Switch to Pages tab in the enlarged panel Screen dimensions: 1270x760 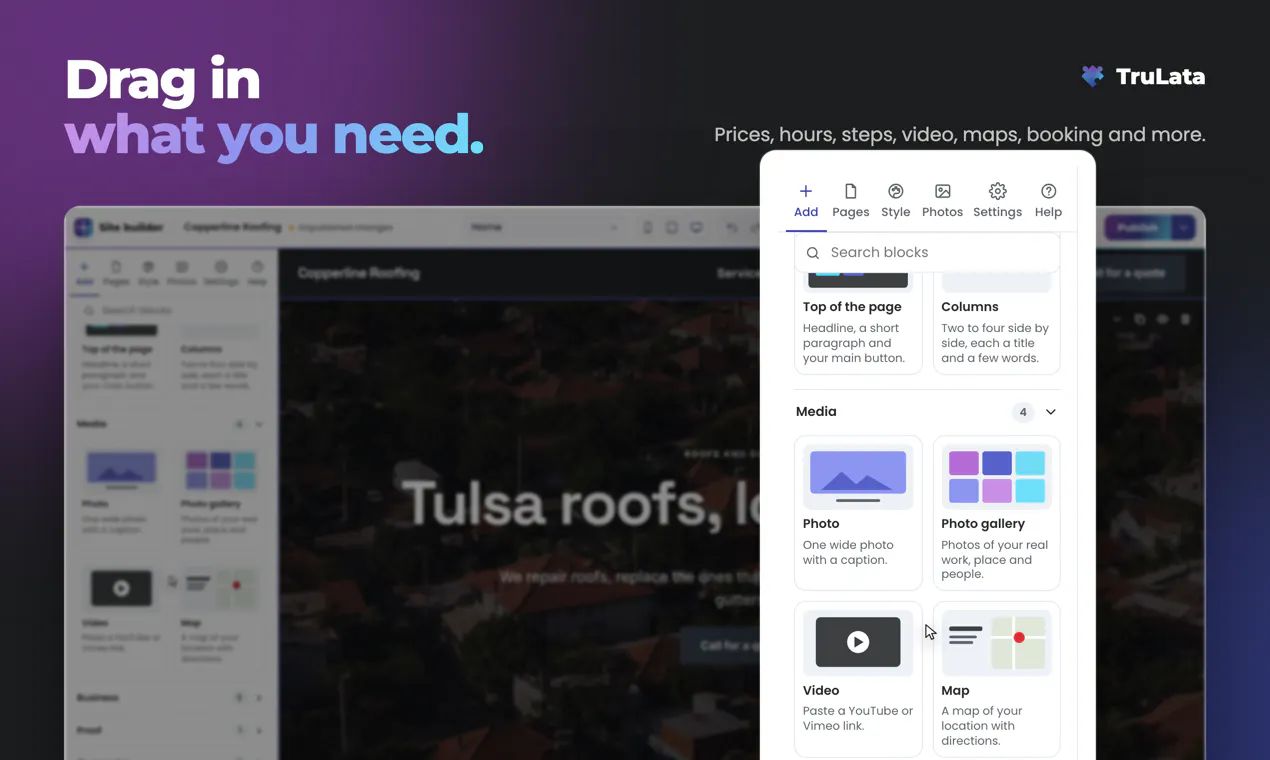850,201
